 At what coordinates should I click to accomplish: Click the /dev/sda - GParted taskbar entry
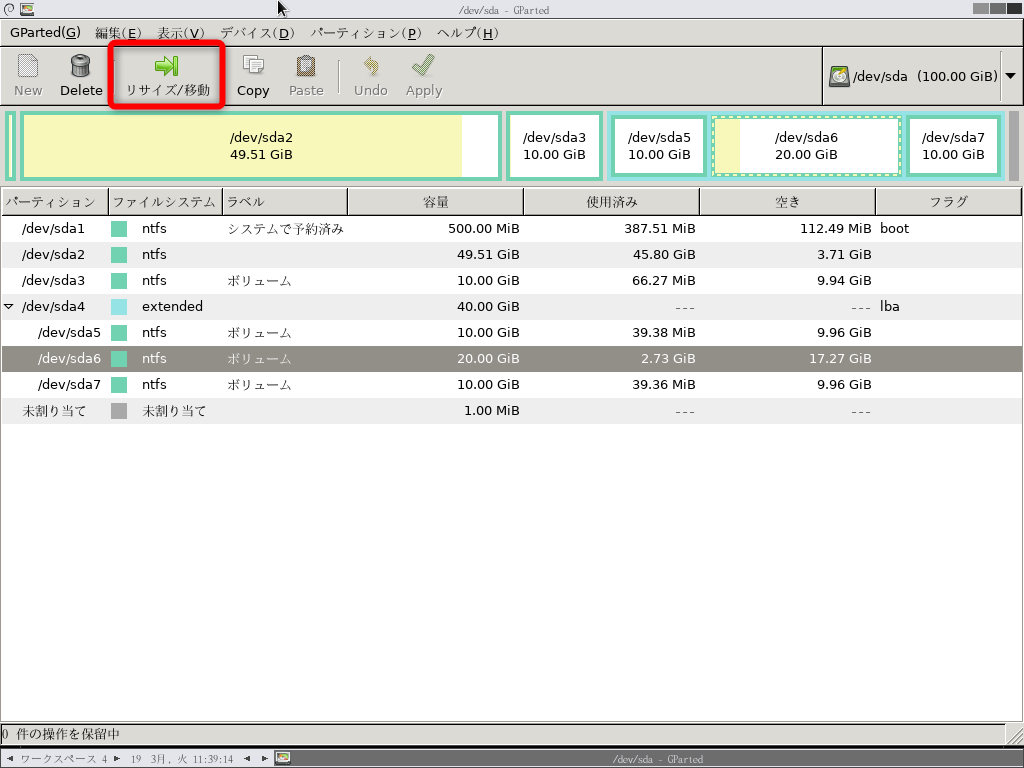pyautogui.click(x=657, y=759)
